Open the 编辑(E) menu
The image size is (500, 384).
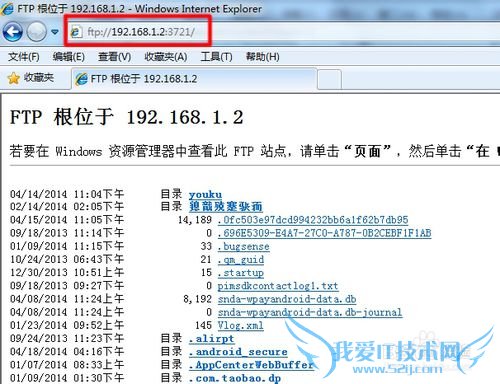[x=69, y=57]
